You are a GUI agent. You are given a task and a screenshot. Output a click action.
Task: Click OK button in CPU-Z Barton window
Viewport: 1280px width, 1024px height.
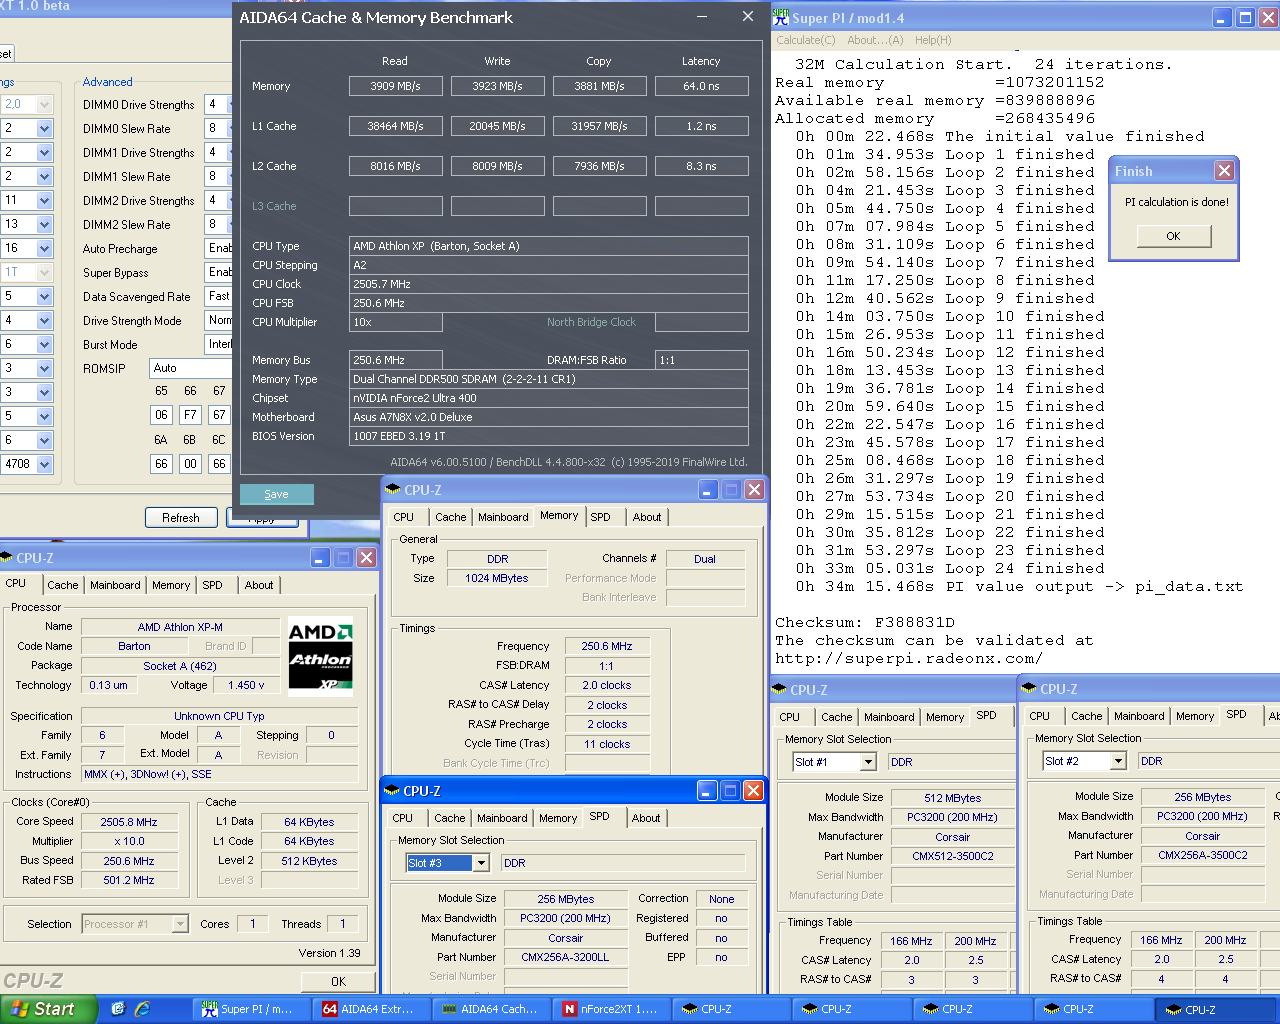pyautogui.click(x=338, y=981)
